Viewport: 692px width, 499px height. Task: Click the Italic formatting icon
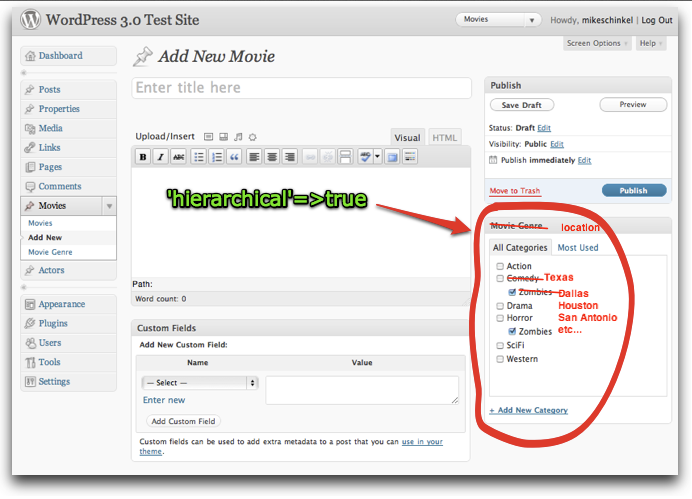[x=161, y=157]
